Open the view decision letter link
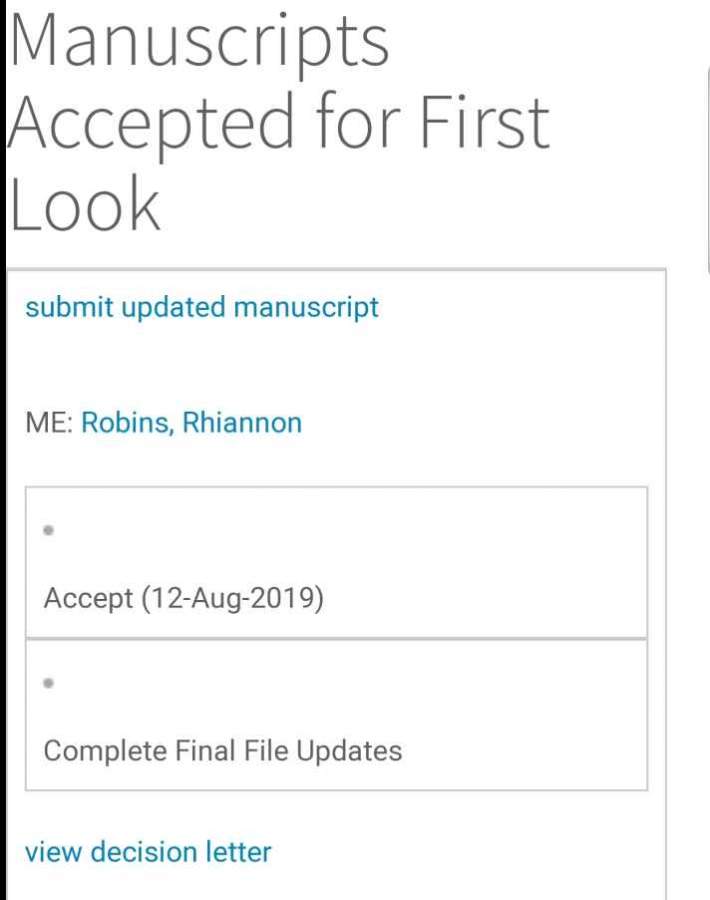Image resolution: width=710 pixels, height=900 pixels. click(148, 852)
